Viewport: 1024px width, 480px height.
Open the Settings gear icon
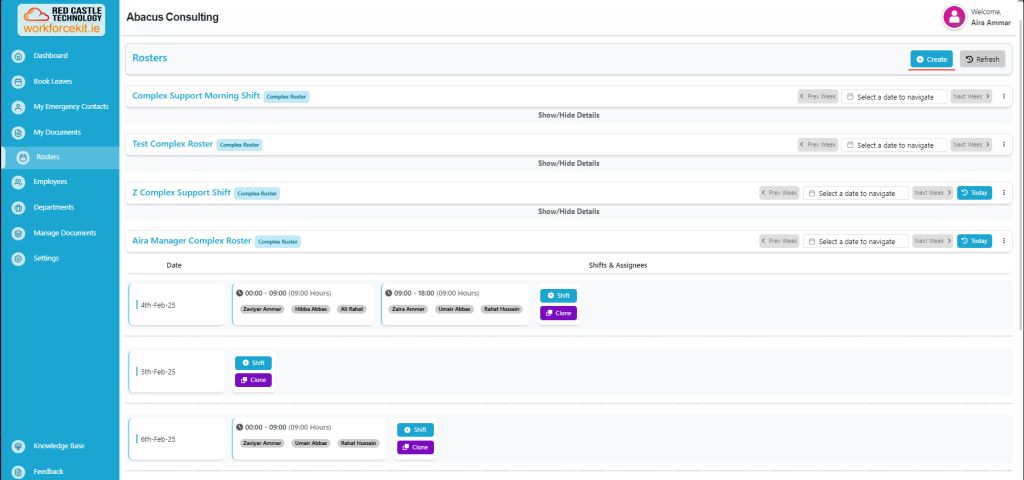coord(18,259)
